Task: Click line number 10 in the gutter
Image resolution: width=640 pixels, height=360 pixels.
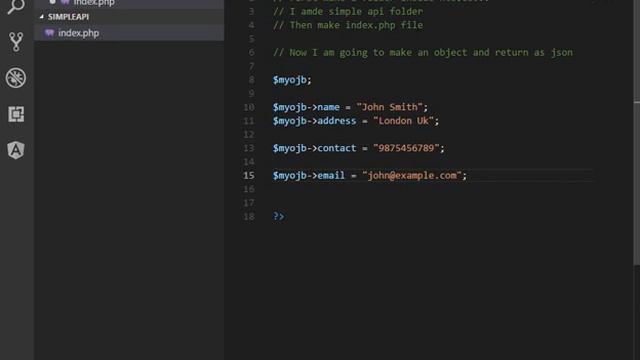Action: point(249,107)
